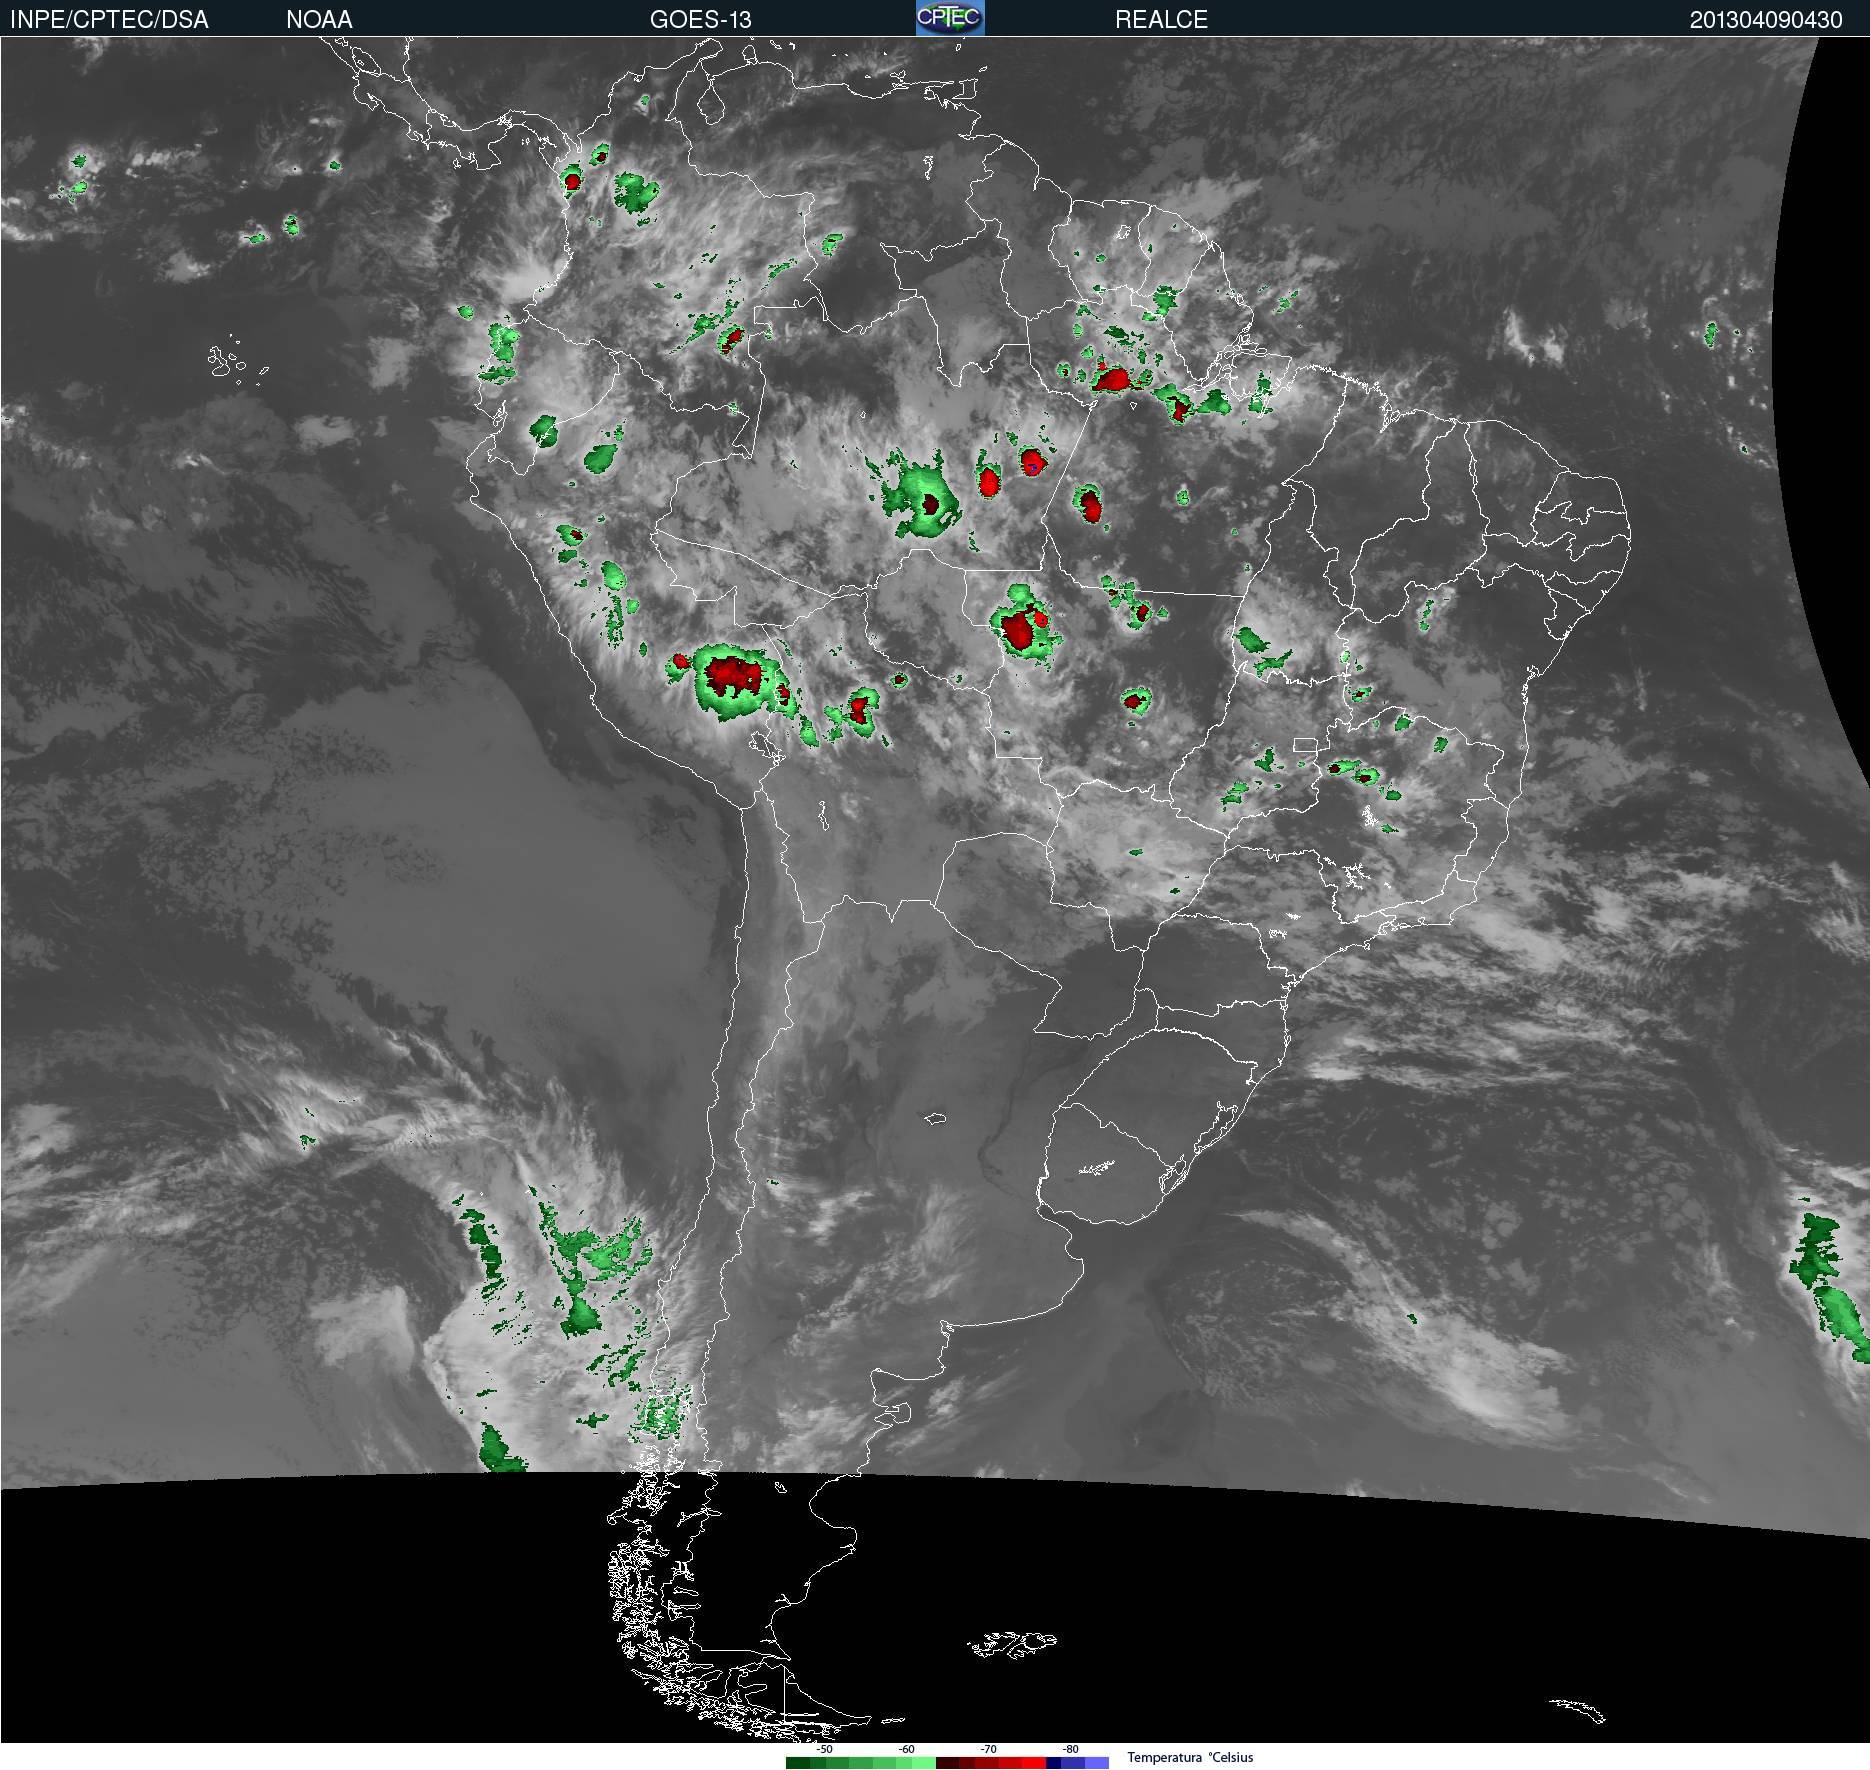Click the INPE/CPTEC/DSA header label
The image size is (1870, 1770).
(x=109, y=20)
